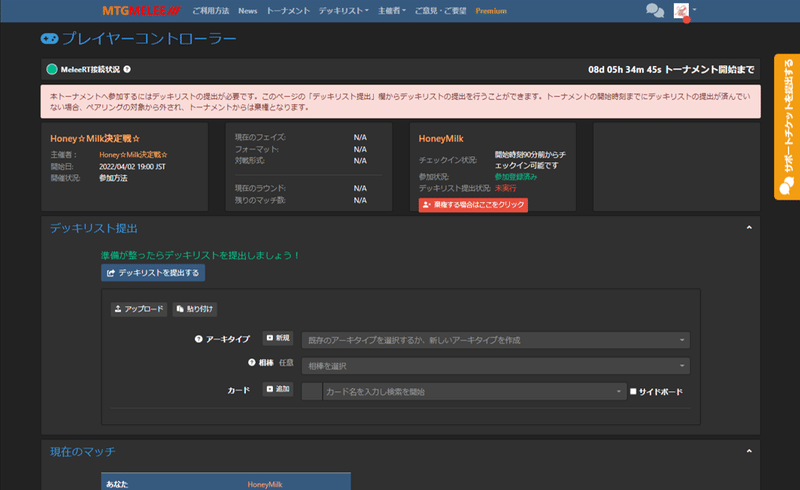Click the tournament start countdown timer
The height and width of the screenshot is (490, 800).
[671, 69]
